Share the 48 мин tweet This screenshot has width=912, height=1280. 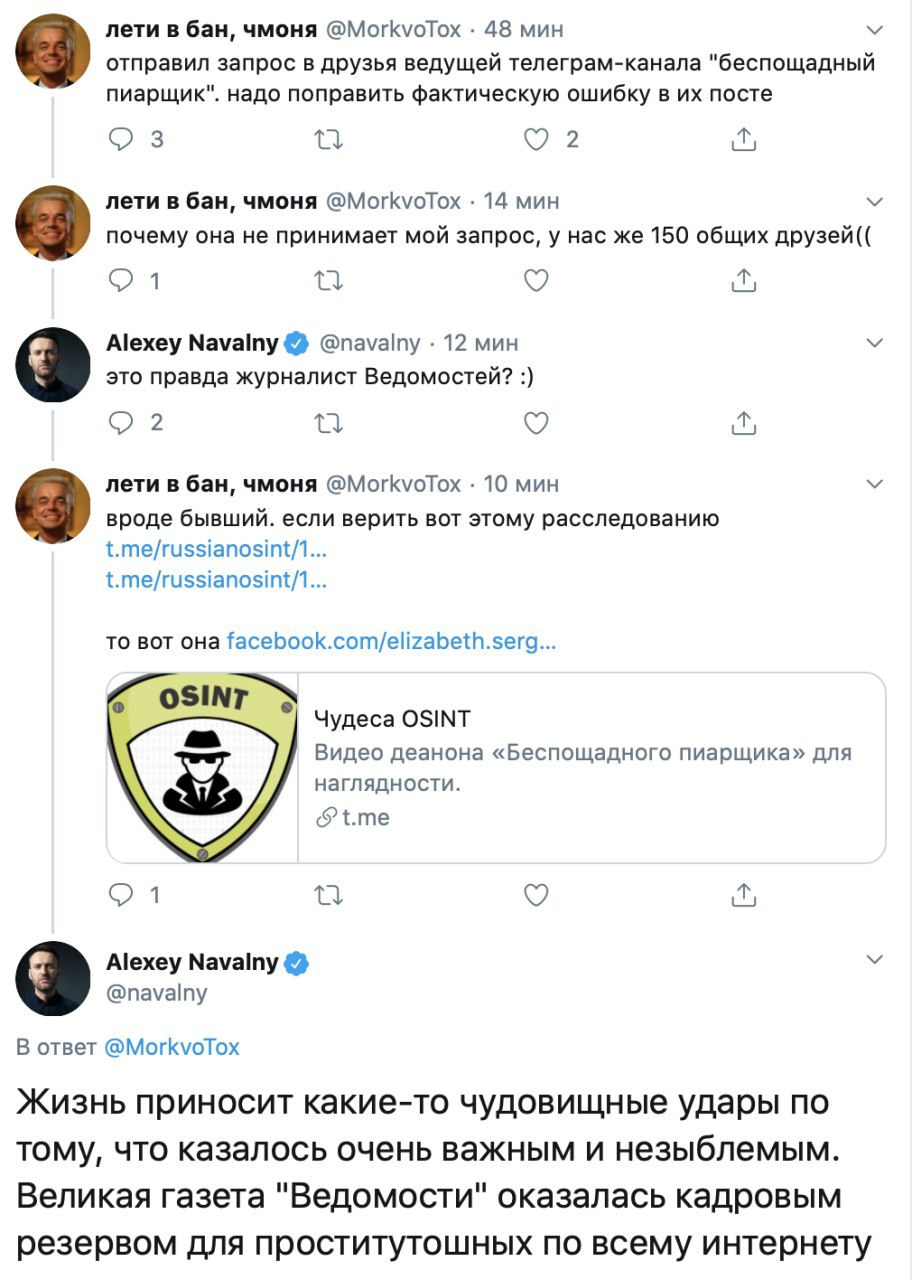tap(744, 140)
